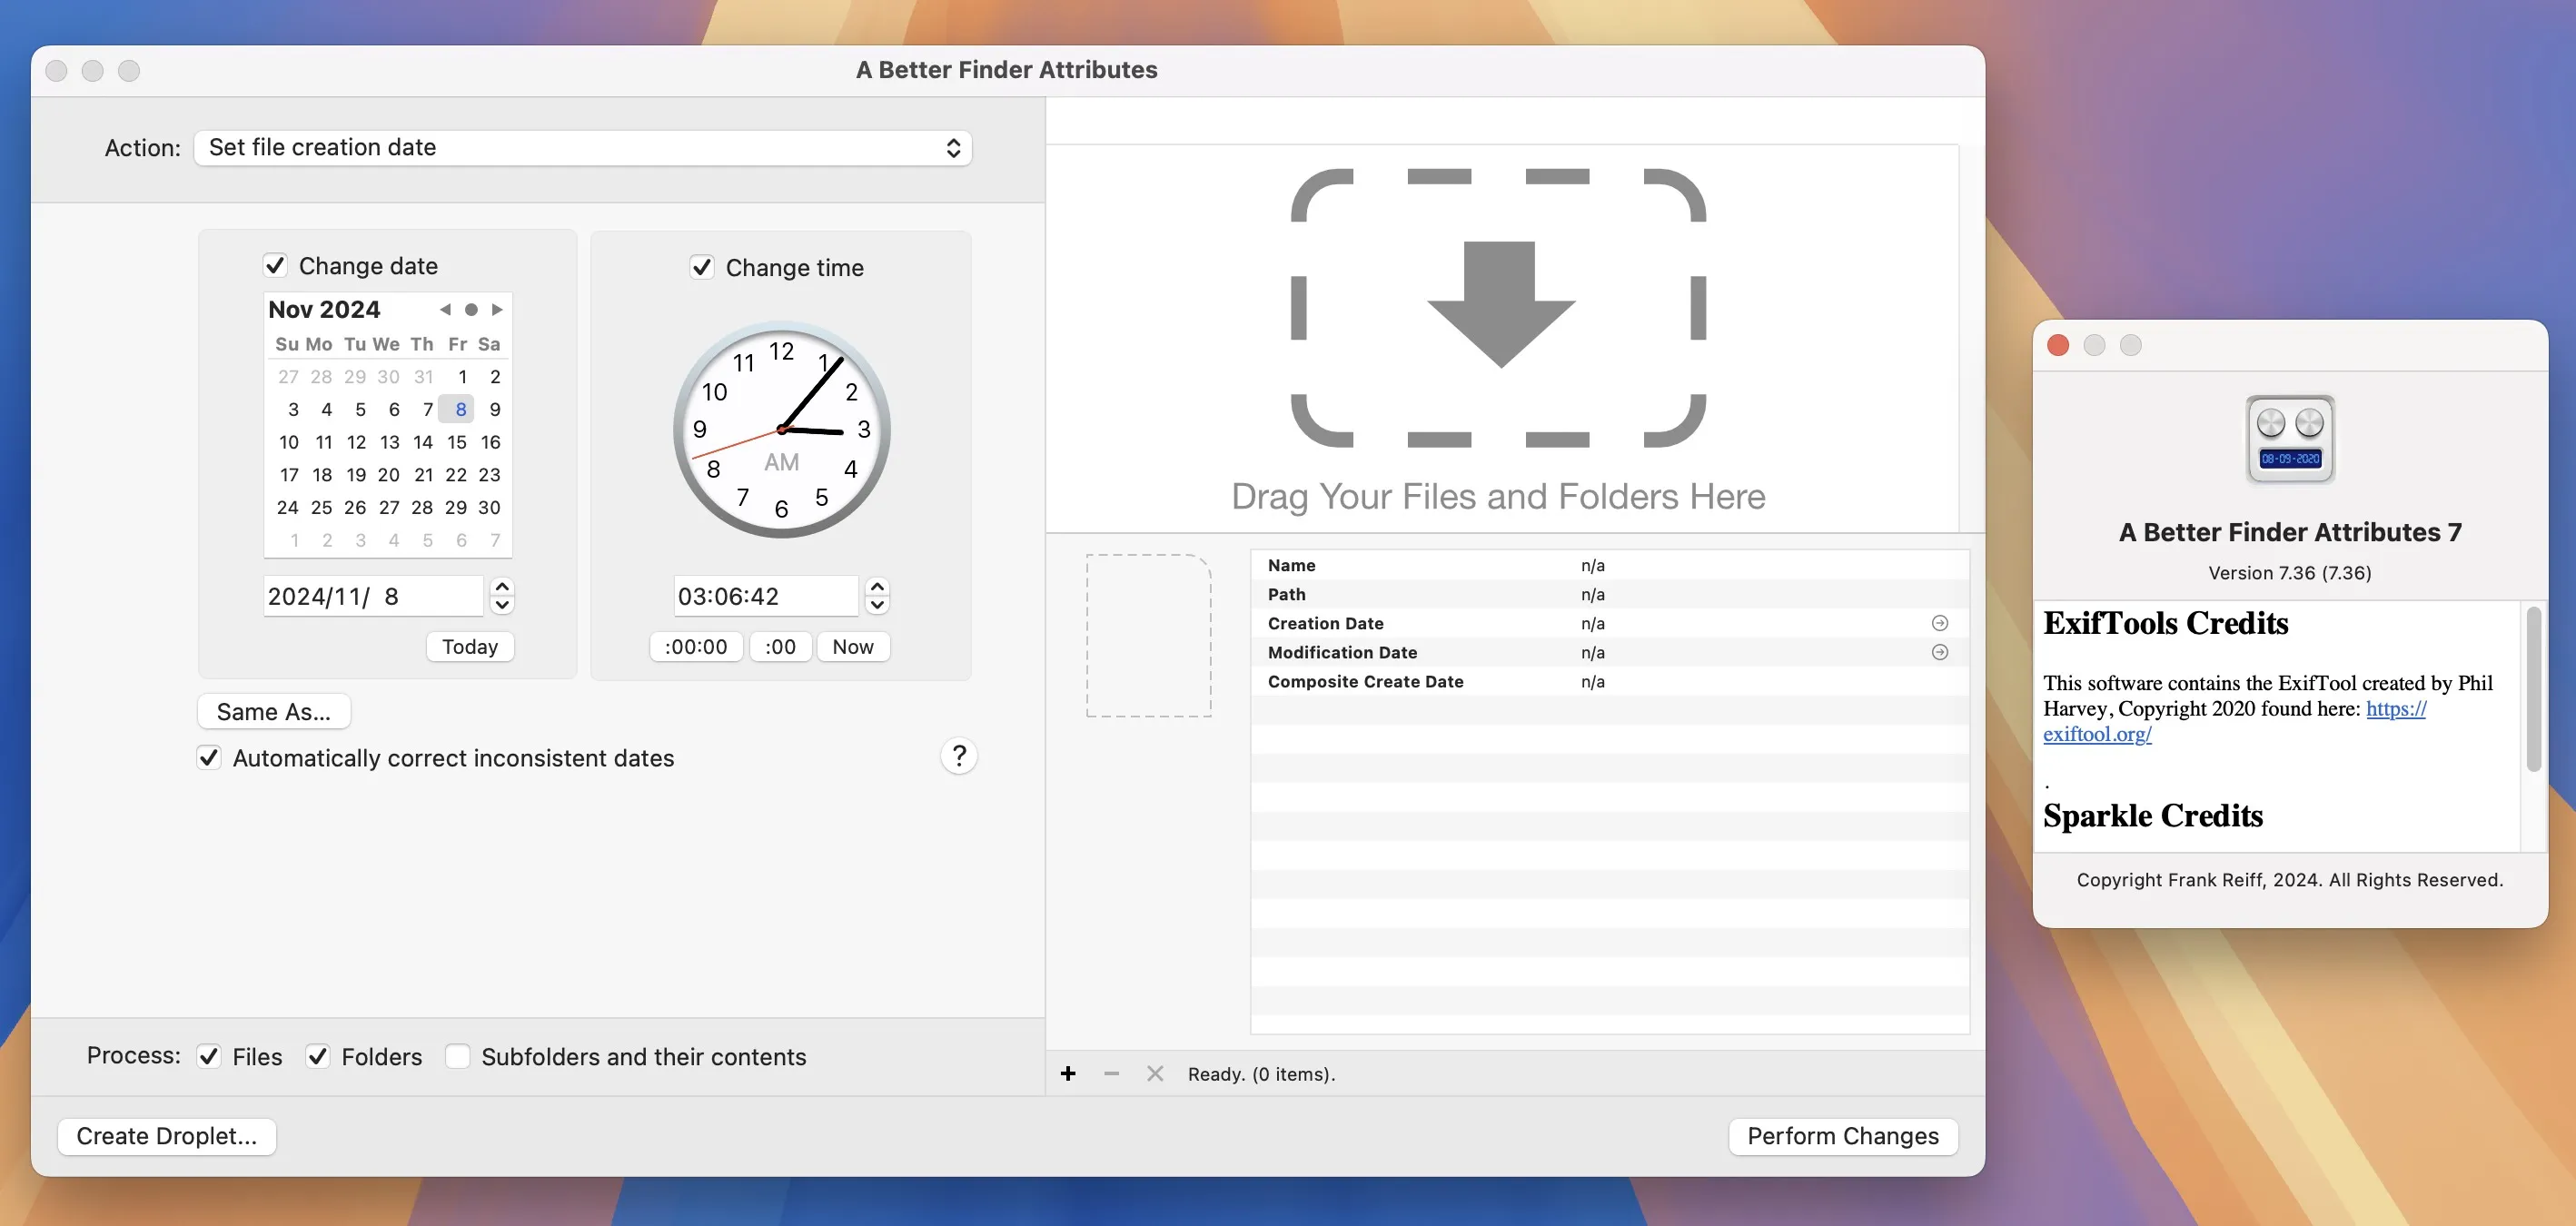This screenshot has height=1226, width=2576.
Task: Close the About window
Action: coord(2057,345)
